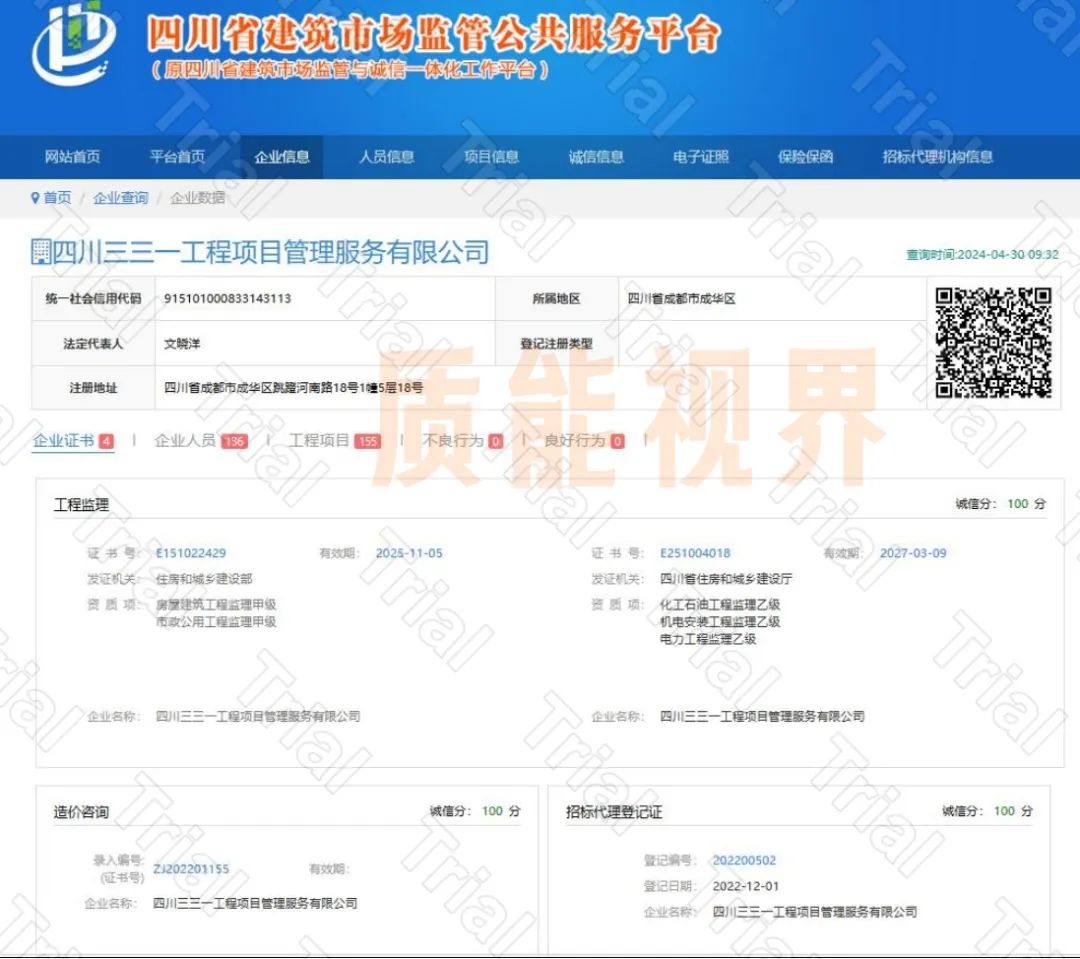The height and width of the screenshot is (959, 1080).
Task: Open 企业查询 breadcrumb link
Action: click(x=119, y=198)
